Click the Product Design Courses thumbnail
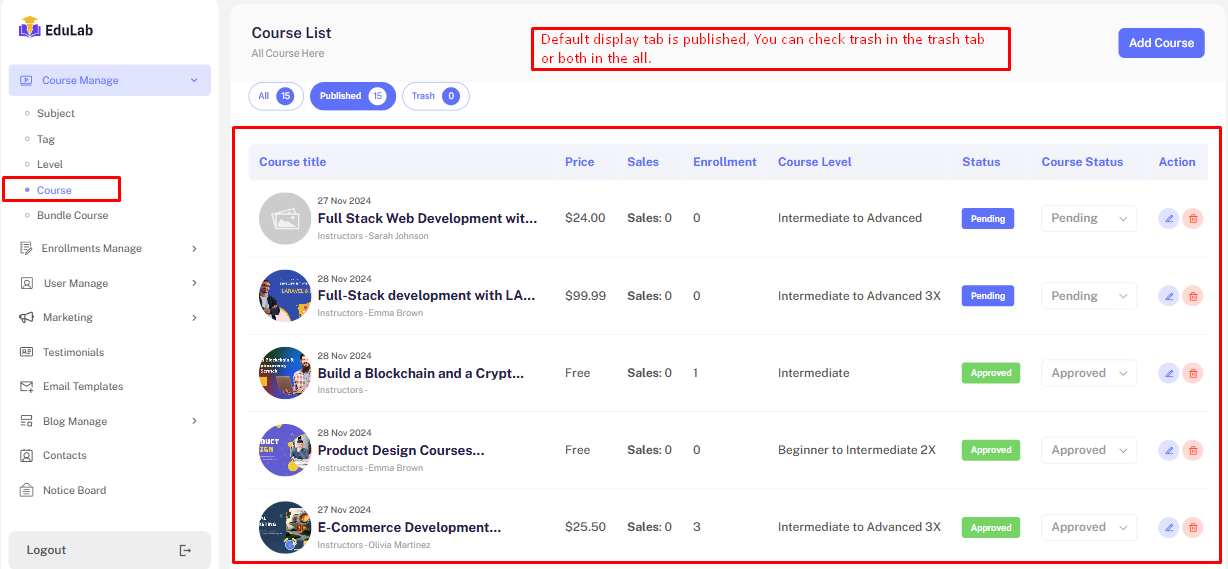The image size is (1228, 569). point(284,450)
